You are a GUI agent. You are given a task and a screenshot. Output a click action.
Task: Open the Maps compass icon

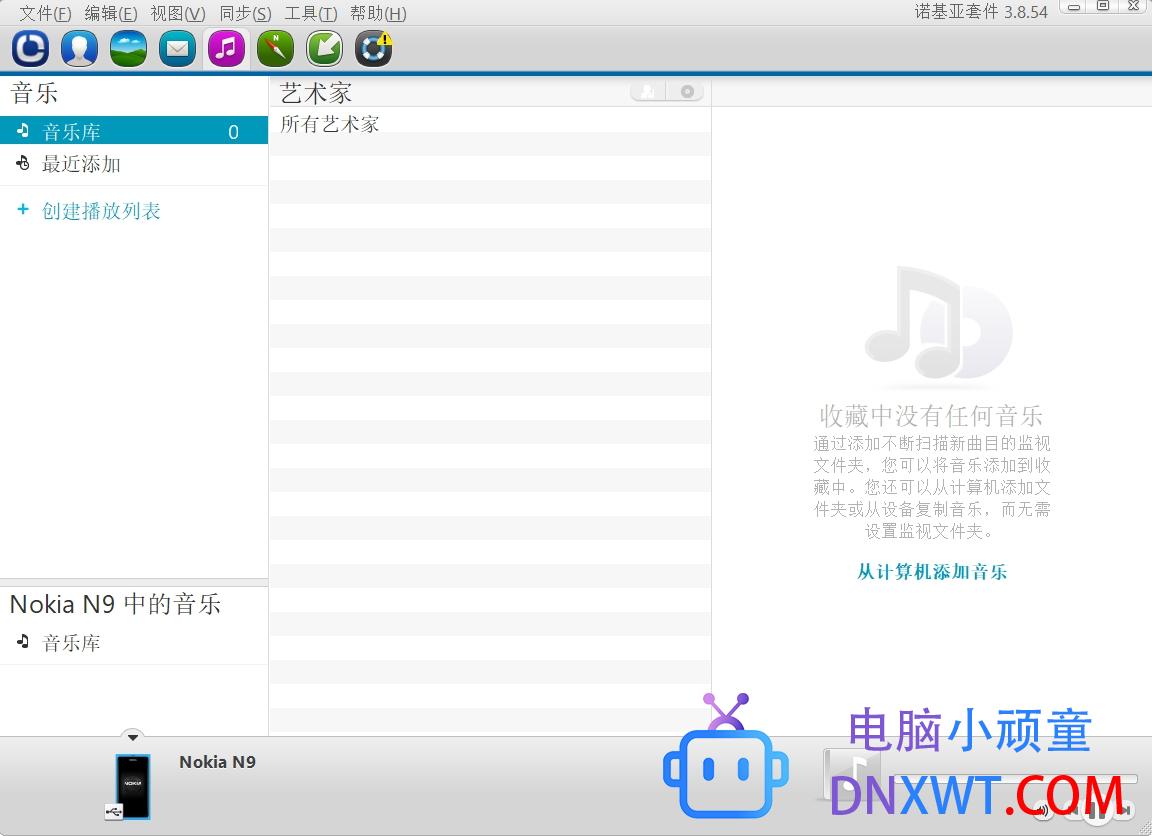coord(276,48)
